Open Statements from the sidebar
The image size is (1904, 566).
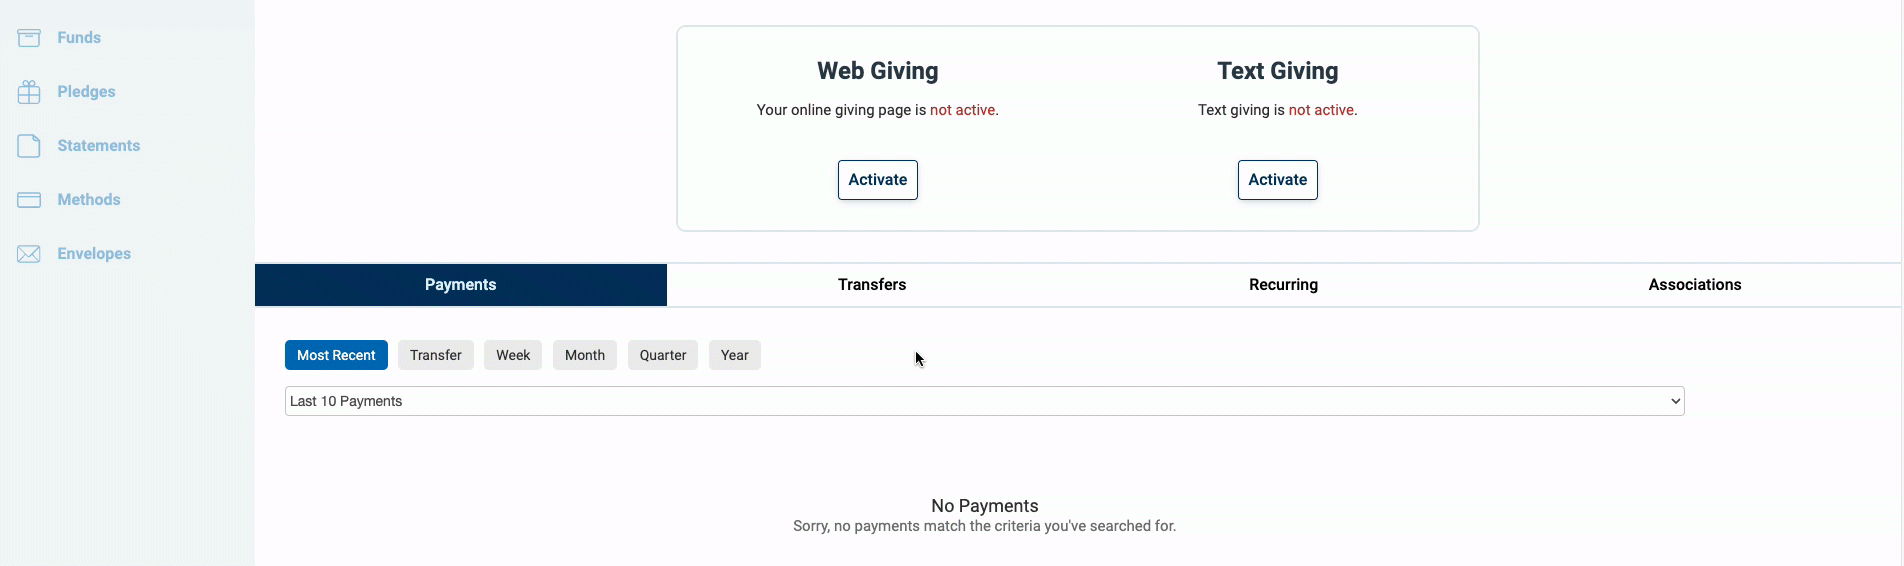(98, 146)
